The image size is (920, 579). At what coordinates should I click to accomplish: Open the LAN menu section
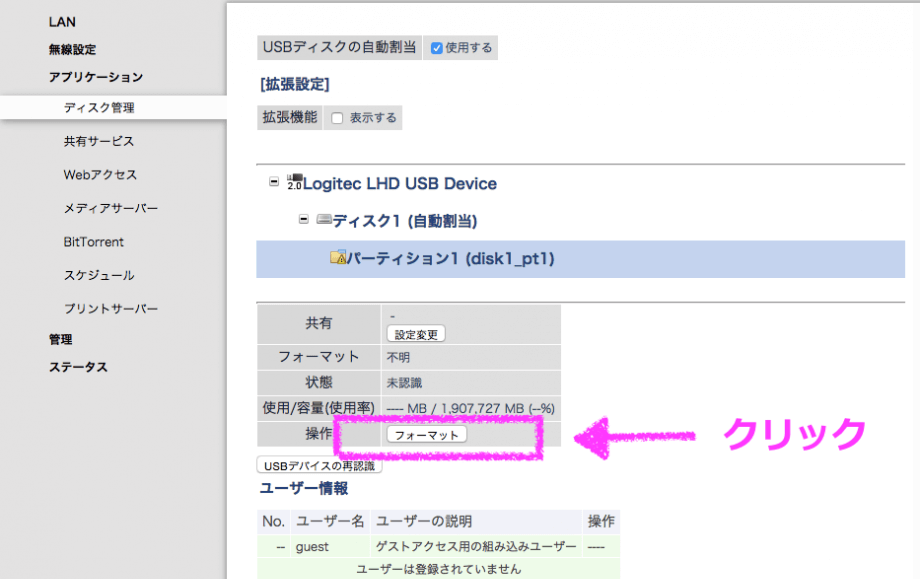click(x=62, y=22)
